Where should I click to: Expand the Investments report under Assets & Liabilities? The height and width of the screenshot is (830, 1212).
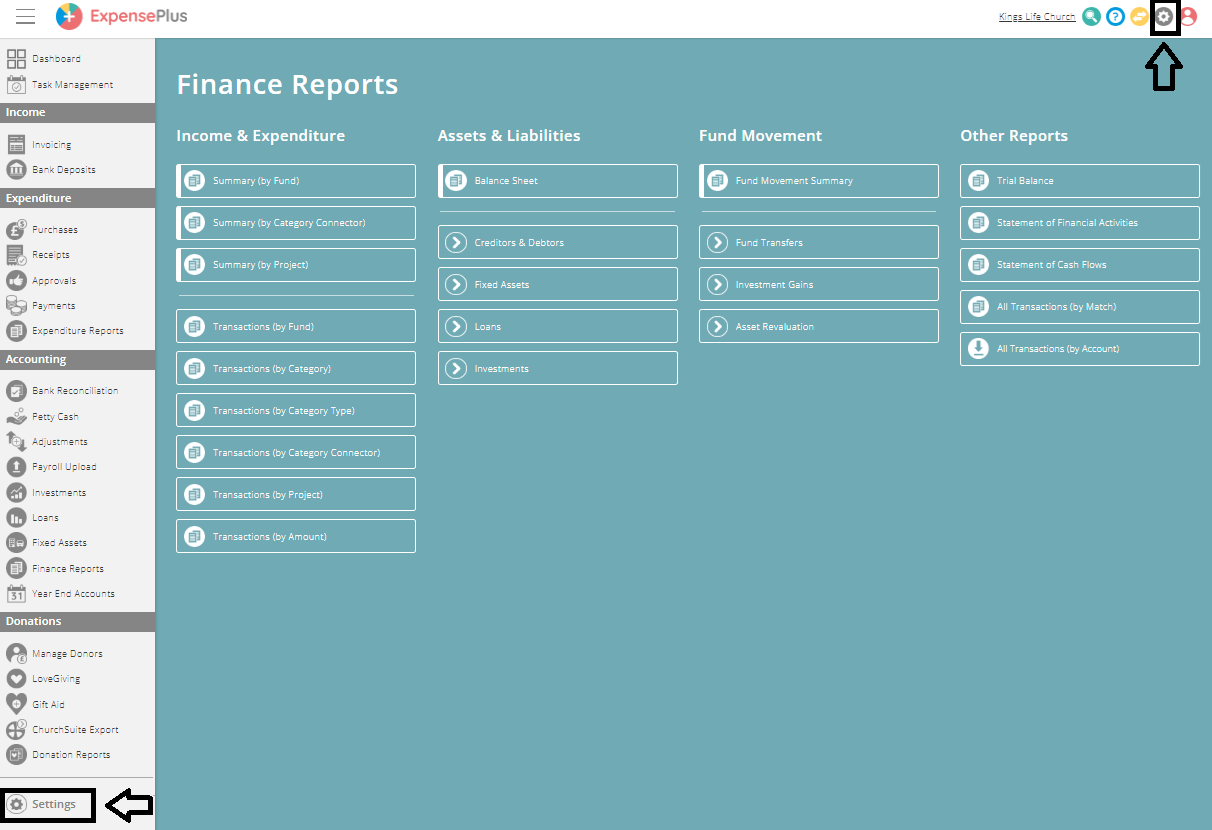pyautogui.click(x=557, y=367)
